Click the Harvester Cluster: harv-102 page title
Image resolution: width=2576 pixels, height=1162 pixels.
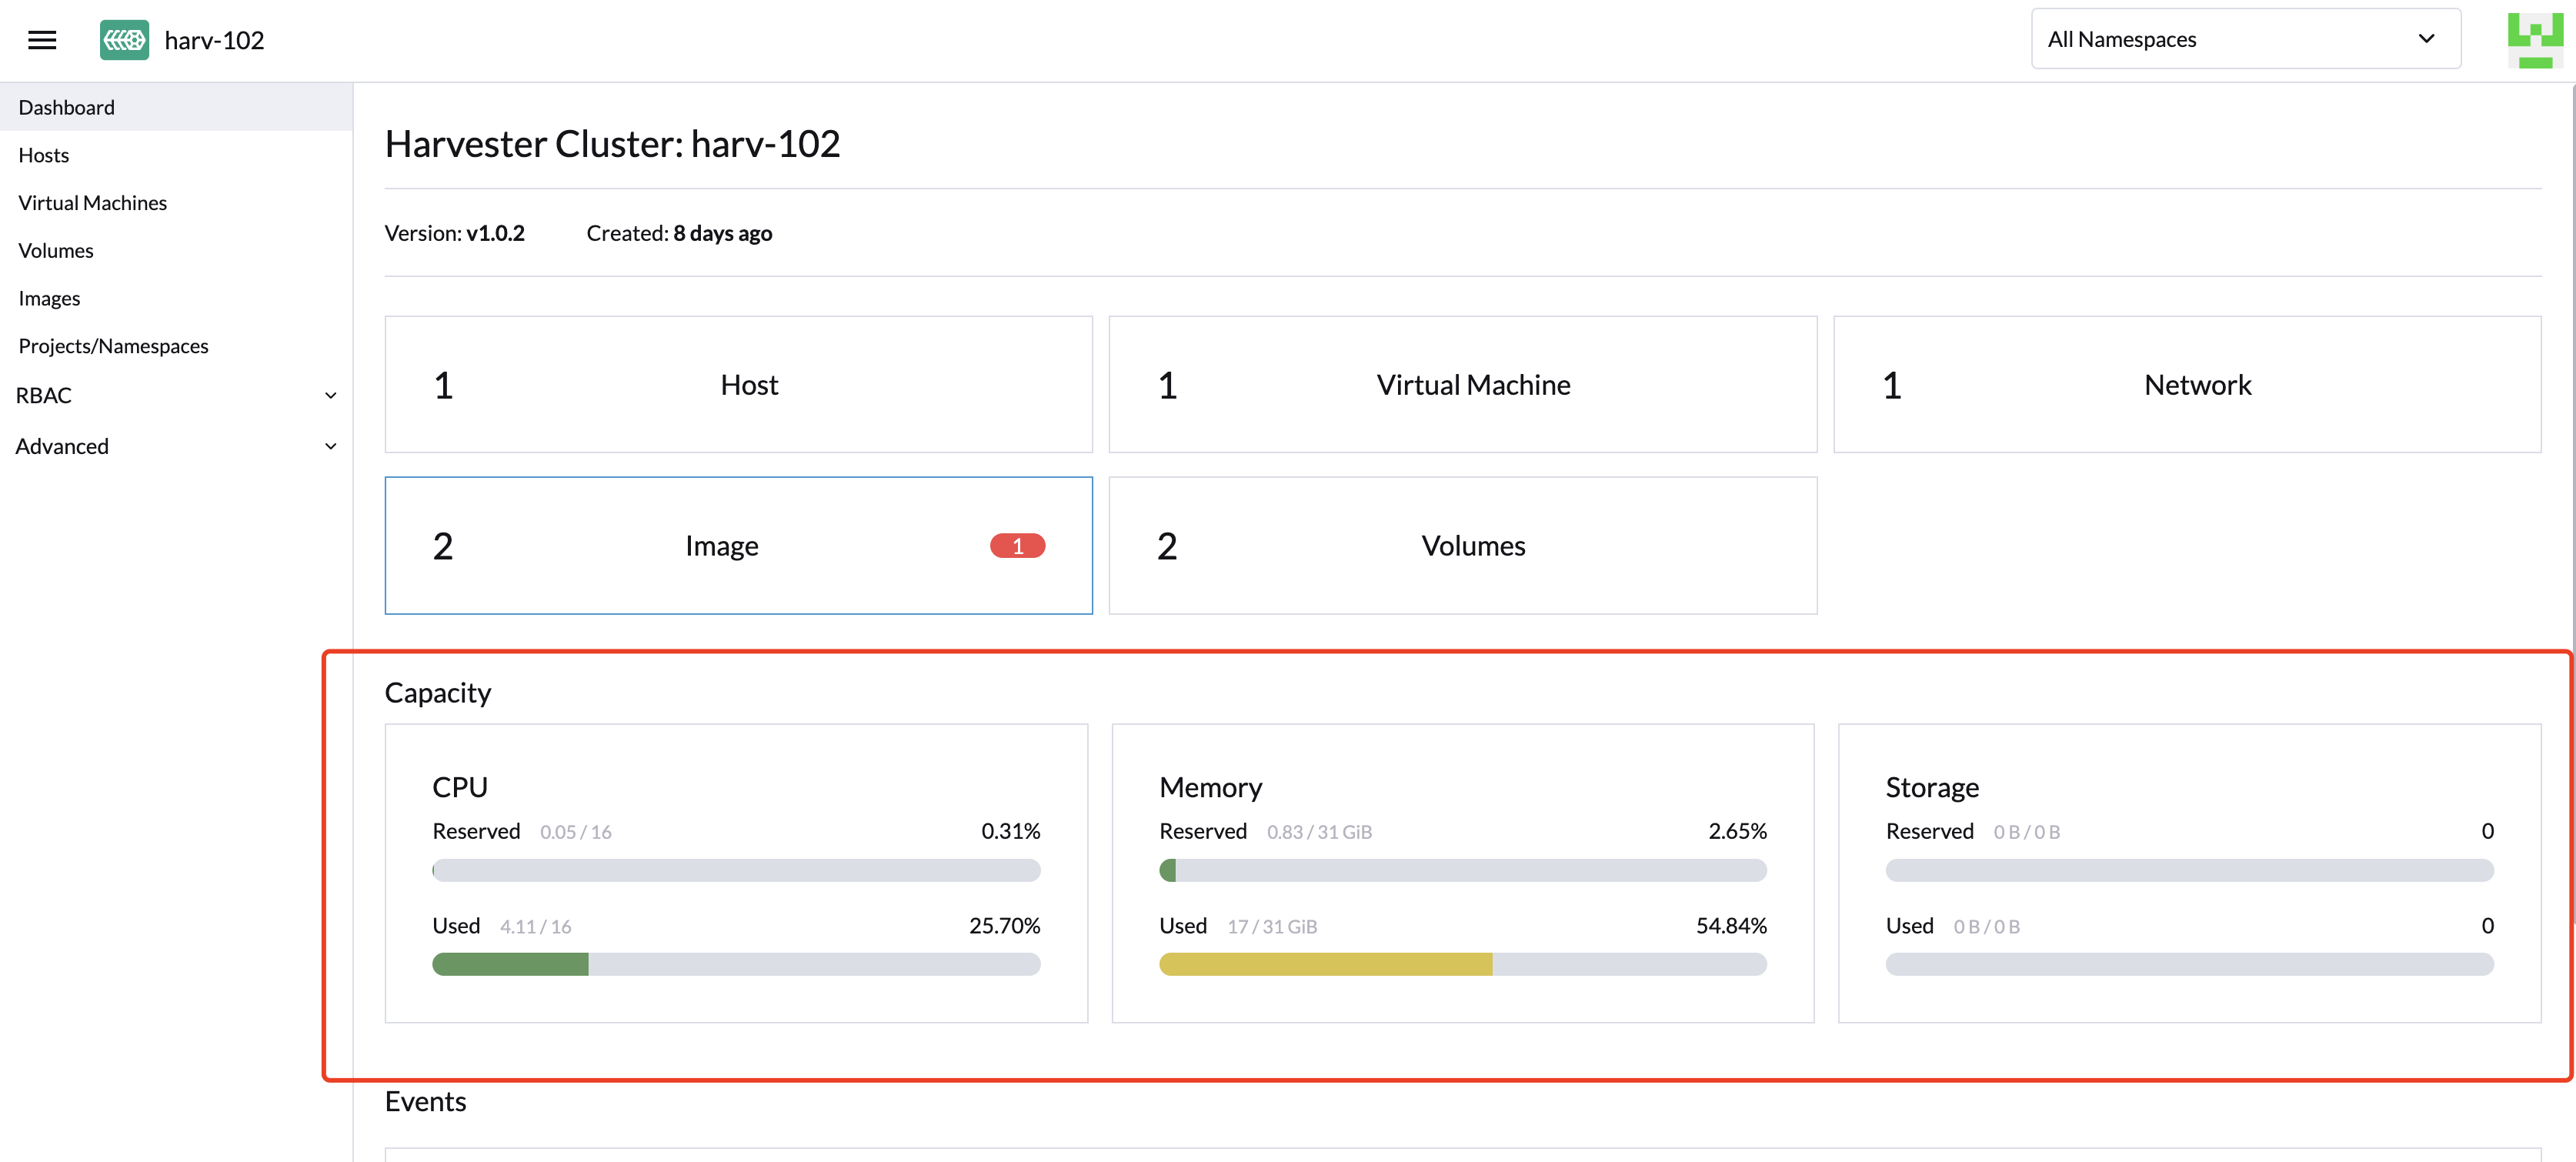click(612, 144)
